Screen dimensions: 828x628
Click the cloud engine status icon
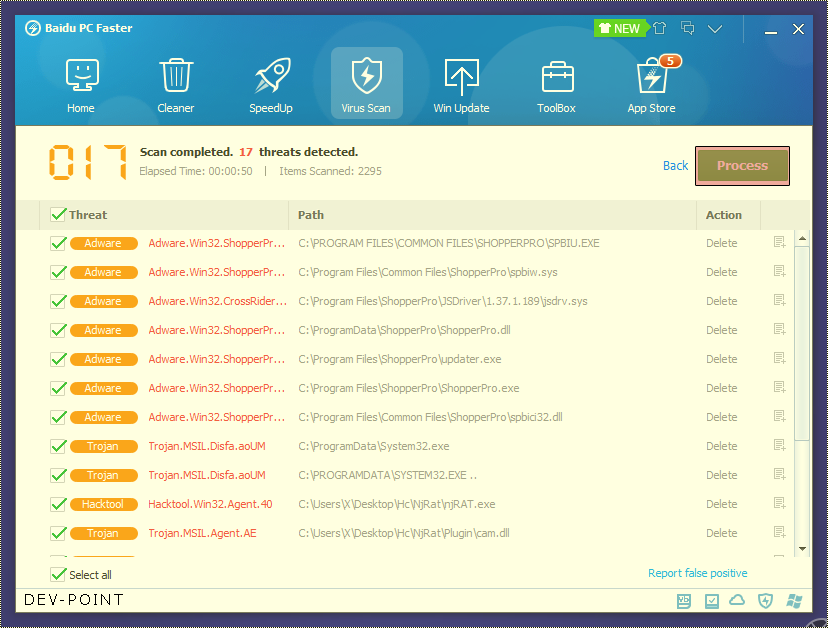[737, 600]
